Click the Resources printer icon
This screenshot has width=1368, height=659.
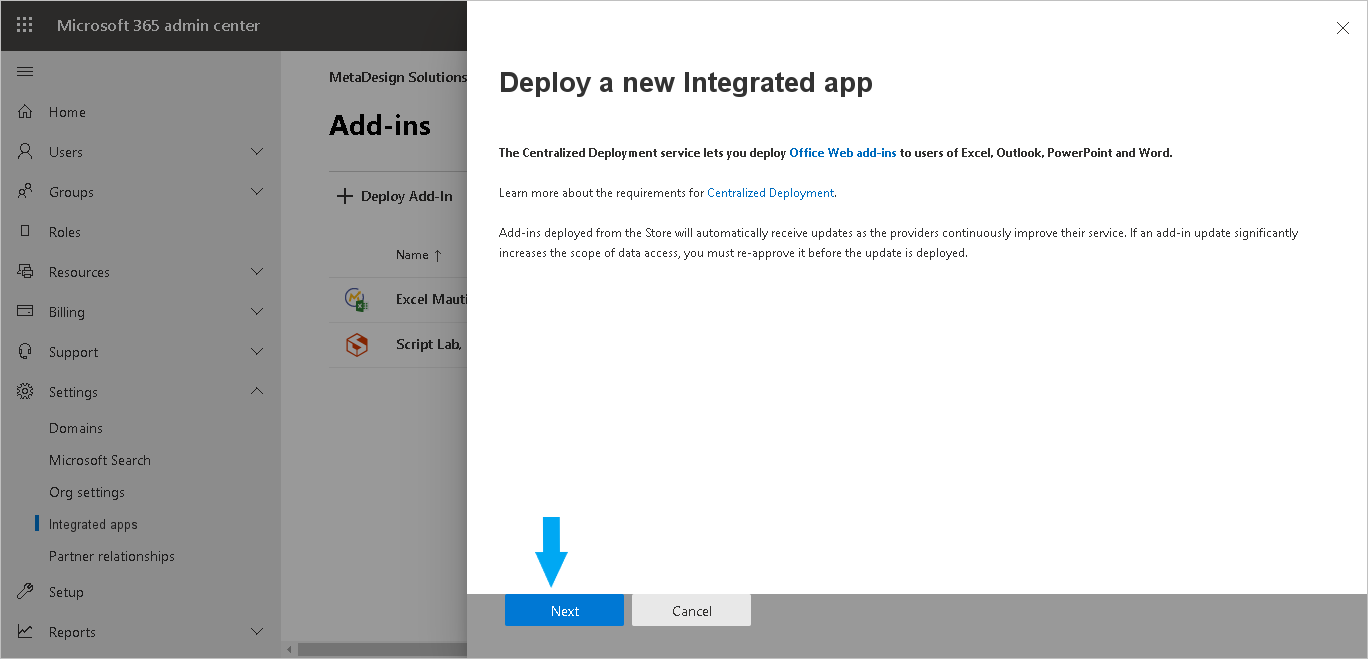click(25, 271)
